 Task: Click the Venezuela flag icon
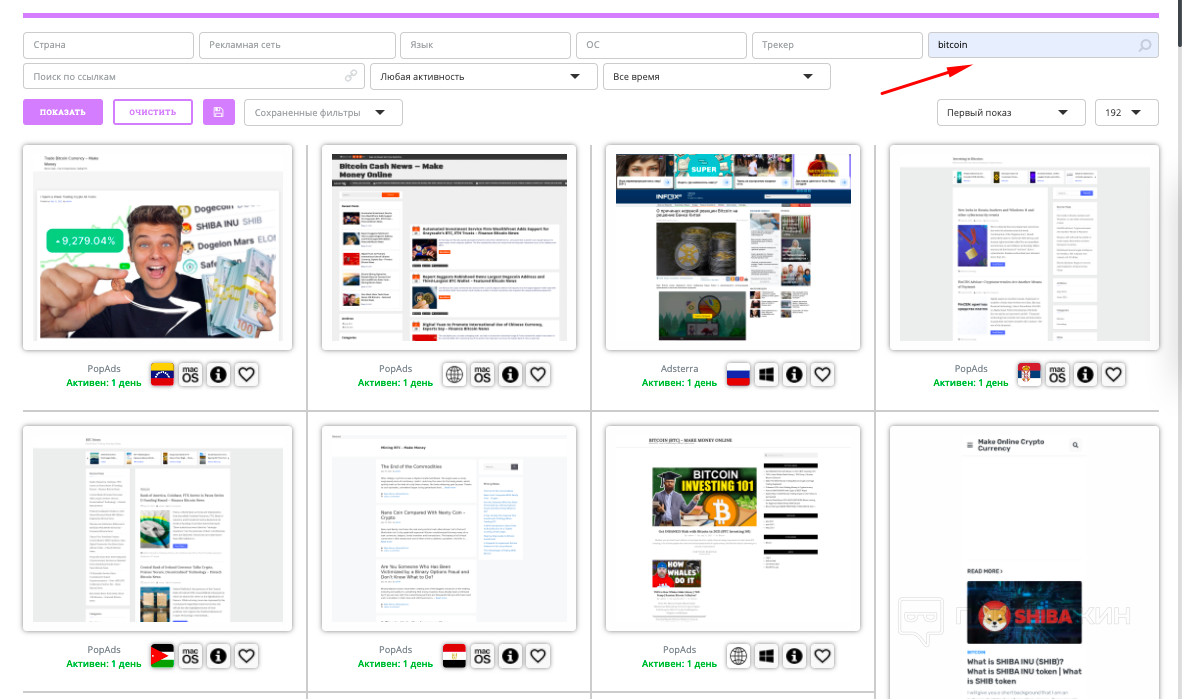[162, 375]
